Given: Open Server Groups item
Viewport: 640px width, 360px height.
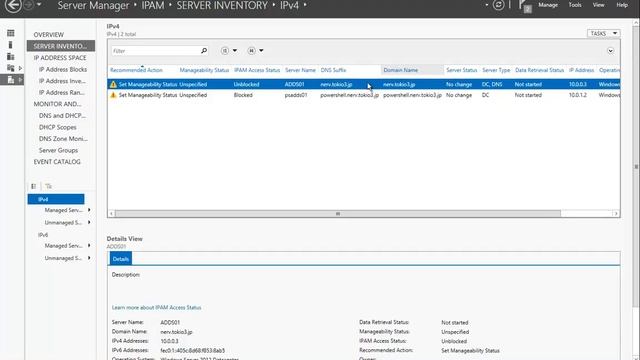Looking at the screenshot, I should (58, 150).
